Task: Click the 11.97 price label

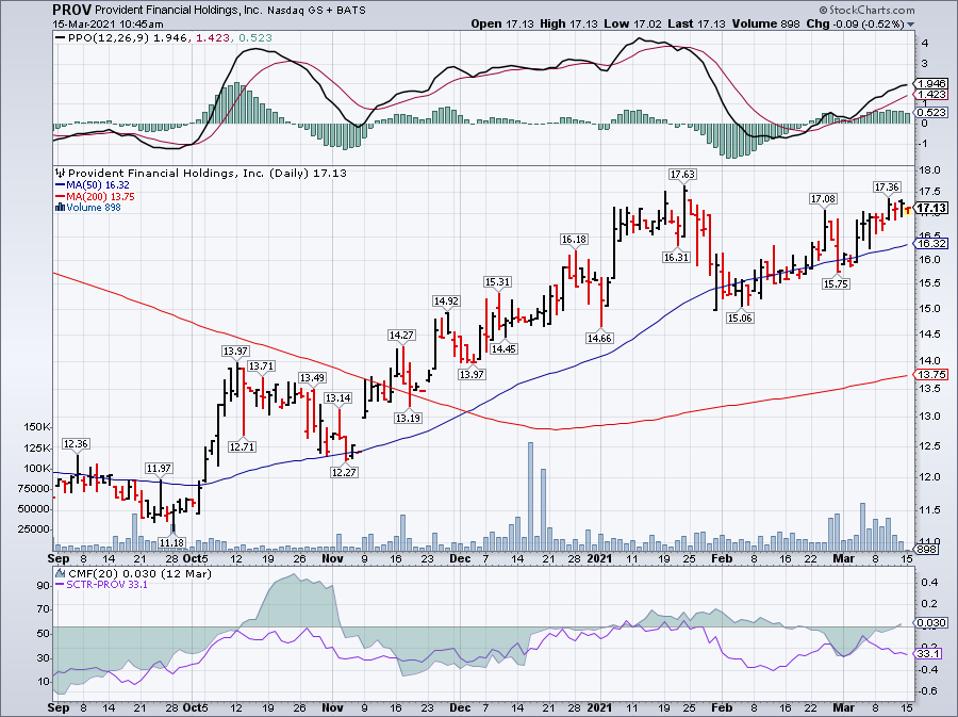Action: [159, 468]
